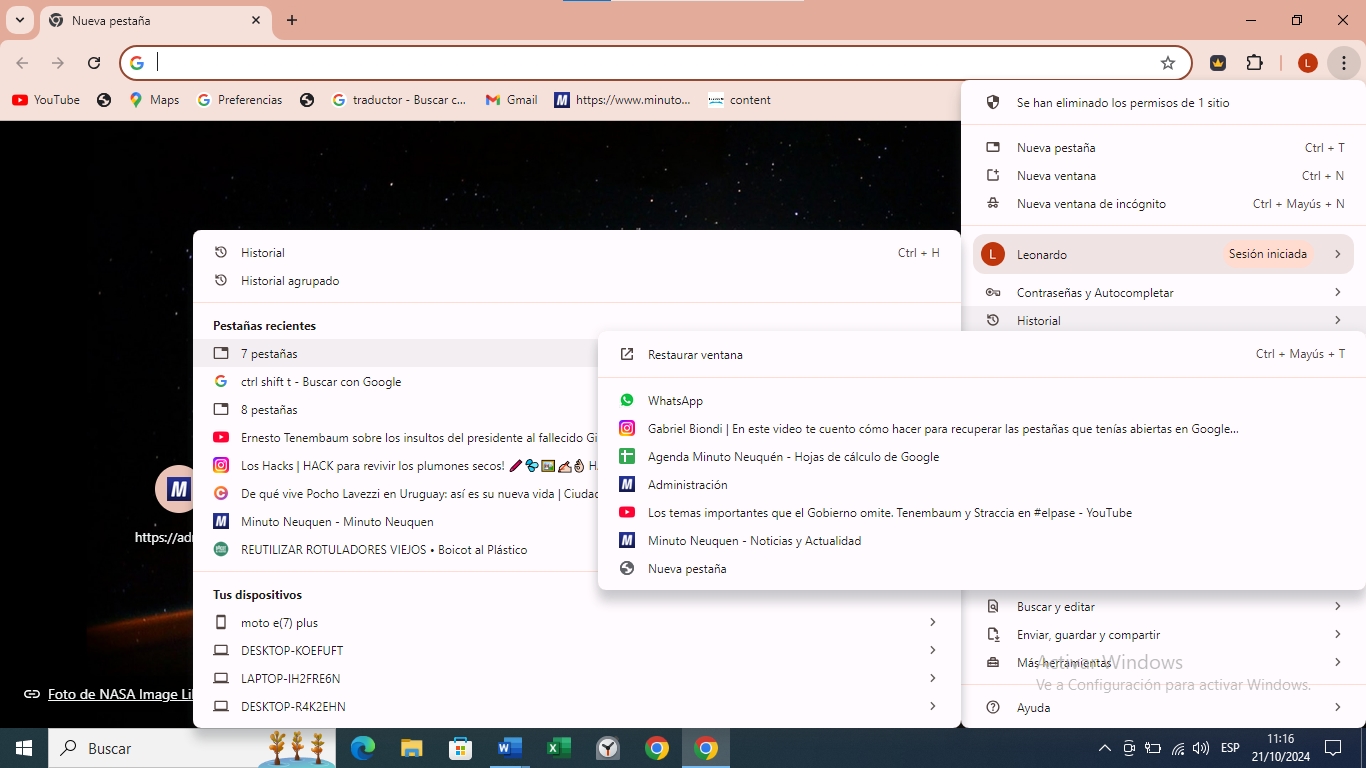The height and width of the screenshot is (768, 1366).
Task: Open the crown extension icon in the toolbar
Action: click(1218, 63)
